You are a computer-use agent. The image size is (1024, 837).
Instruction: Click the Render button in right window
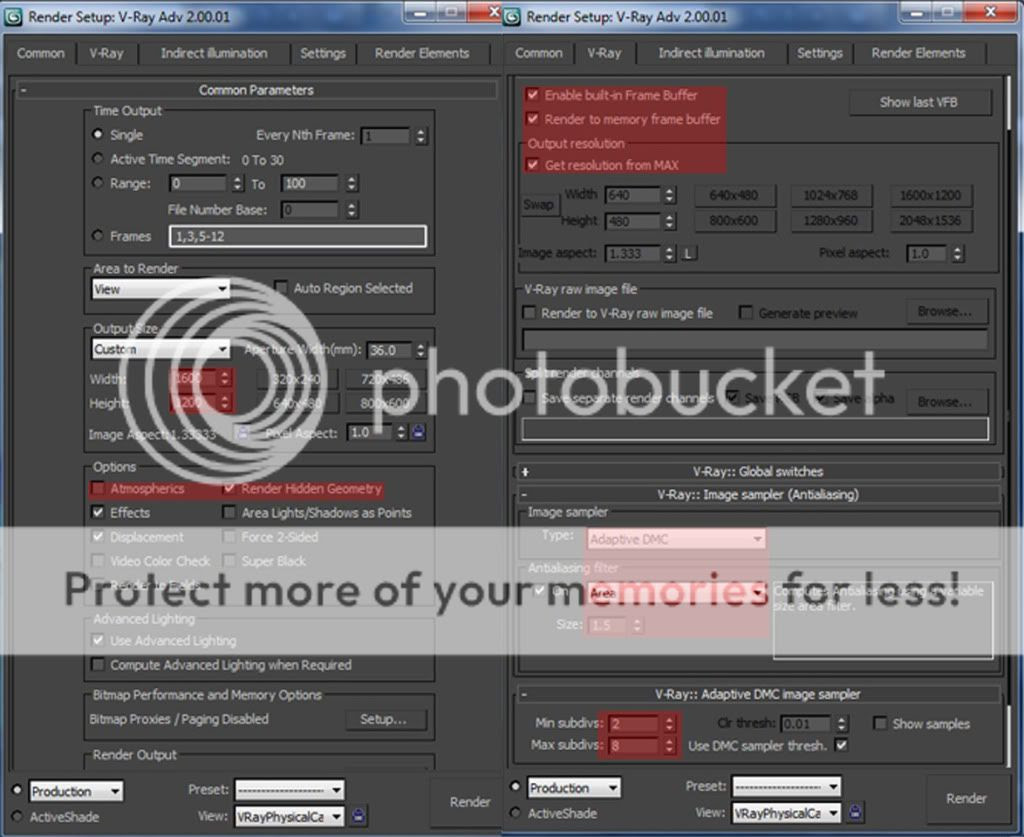[966, 798]
